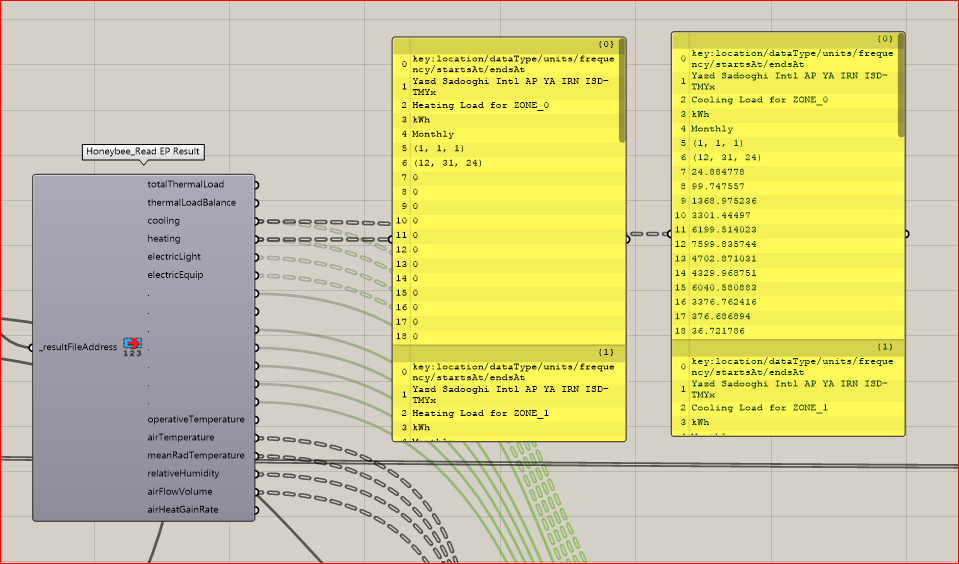
Task: Click value 4329.968751 in cooling panel
Action: point(724,273)
